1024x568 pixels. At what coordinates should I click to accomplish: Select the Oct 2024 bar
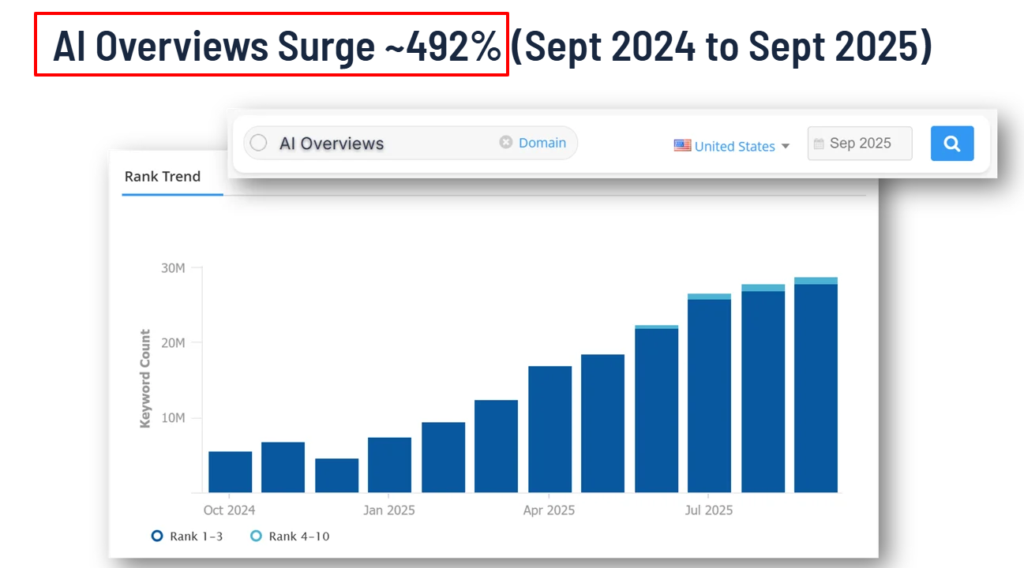click(x=230, y=471)
